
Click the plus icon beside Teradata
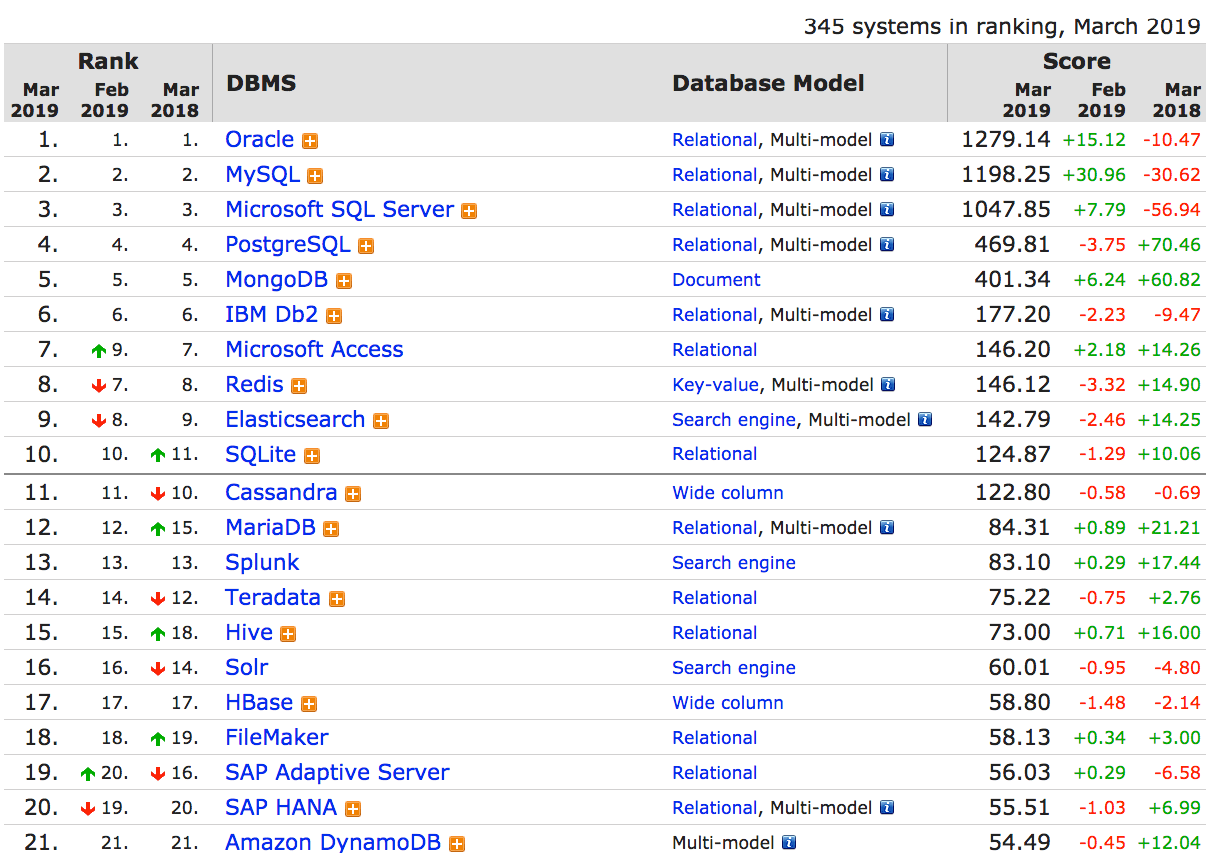pos(337,600)
